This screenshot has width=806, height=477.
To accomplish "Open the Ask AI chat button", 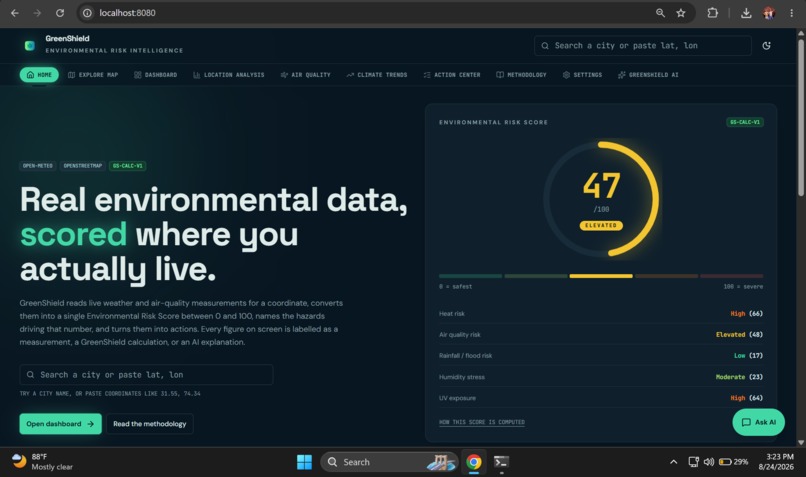I will click(x=758, y=423).
